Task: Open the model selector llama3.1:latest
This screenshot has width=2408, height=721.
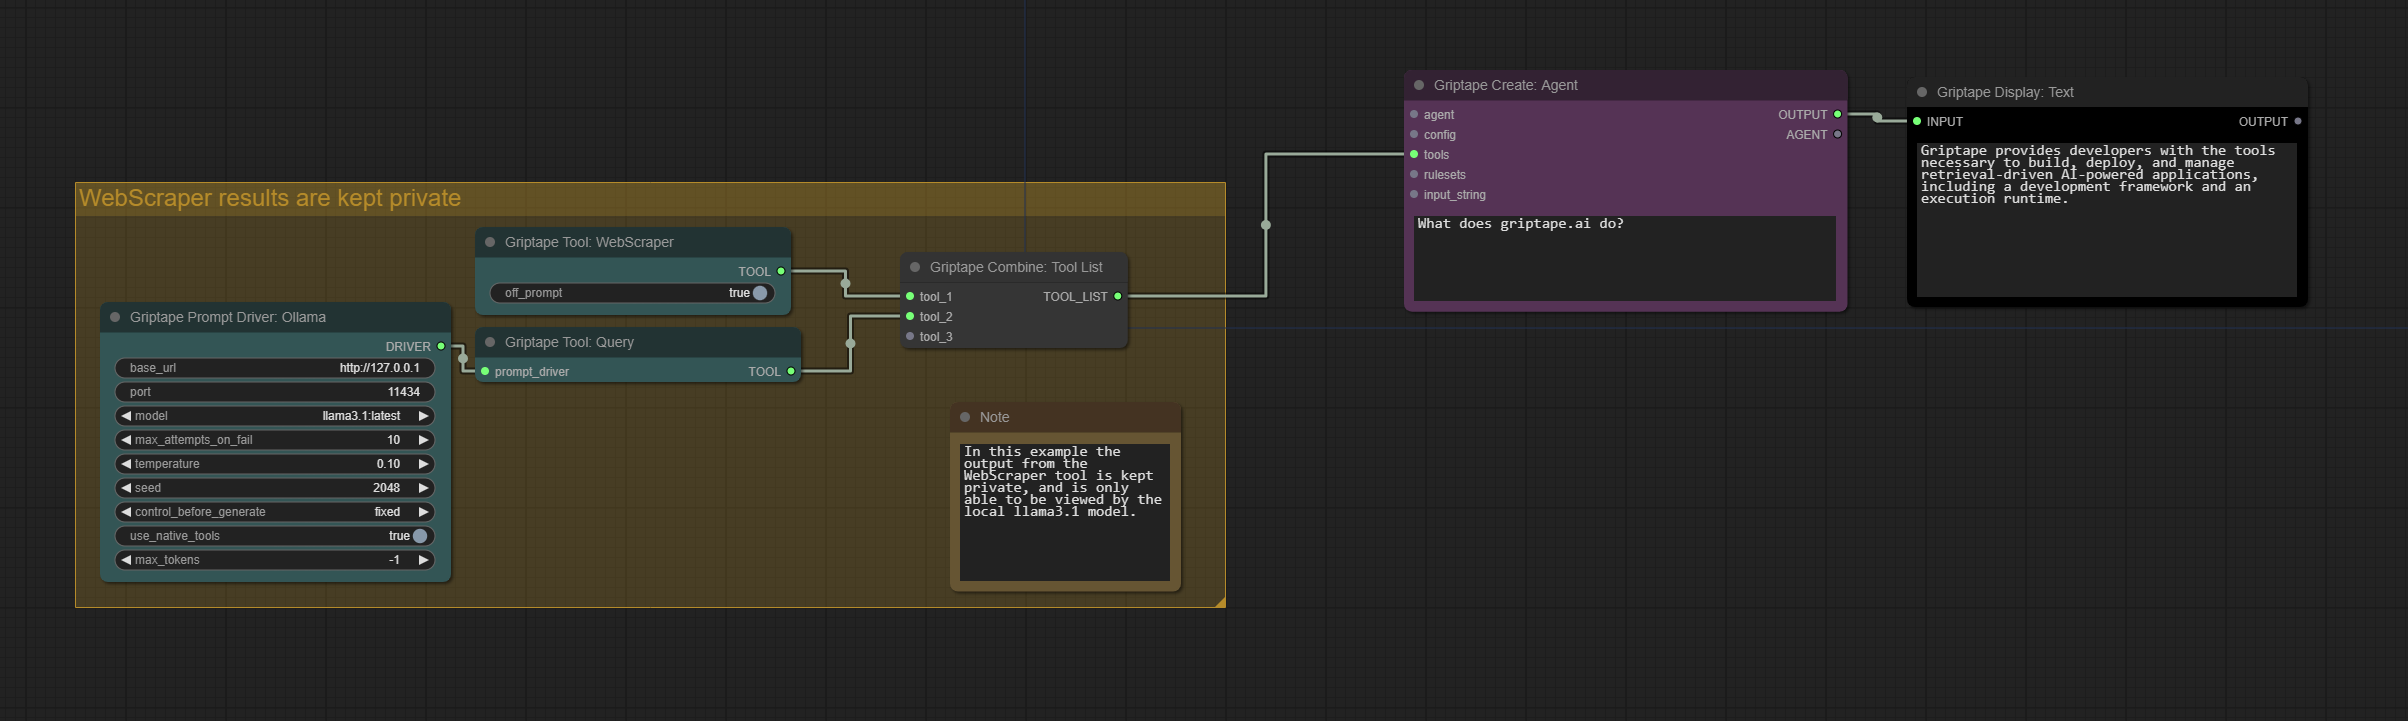Action: pos(275,416)
